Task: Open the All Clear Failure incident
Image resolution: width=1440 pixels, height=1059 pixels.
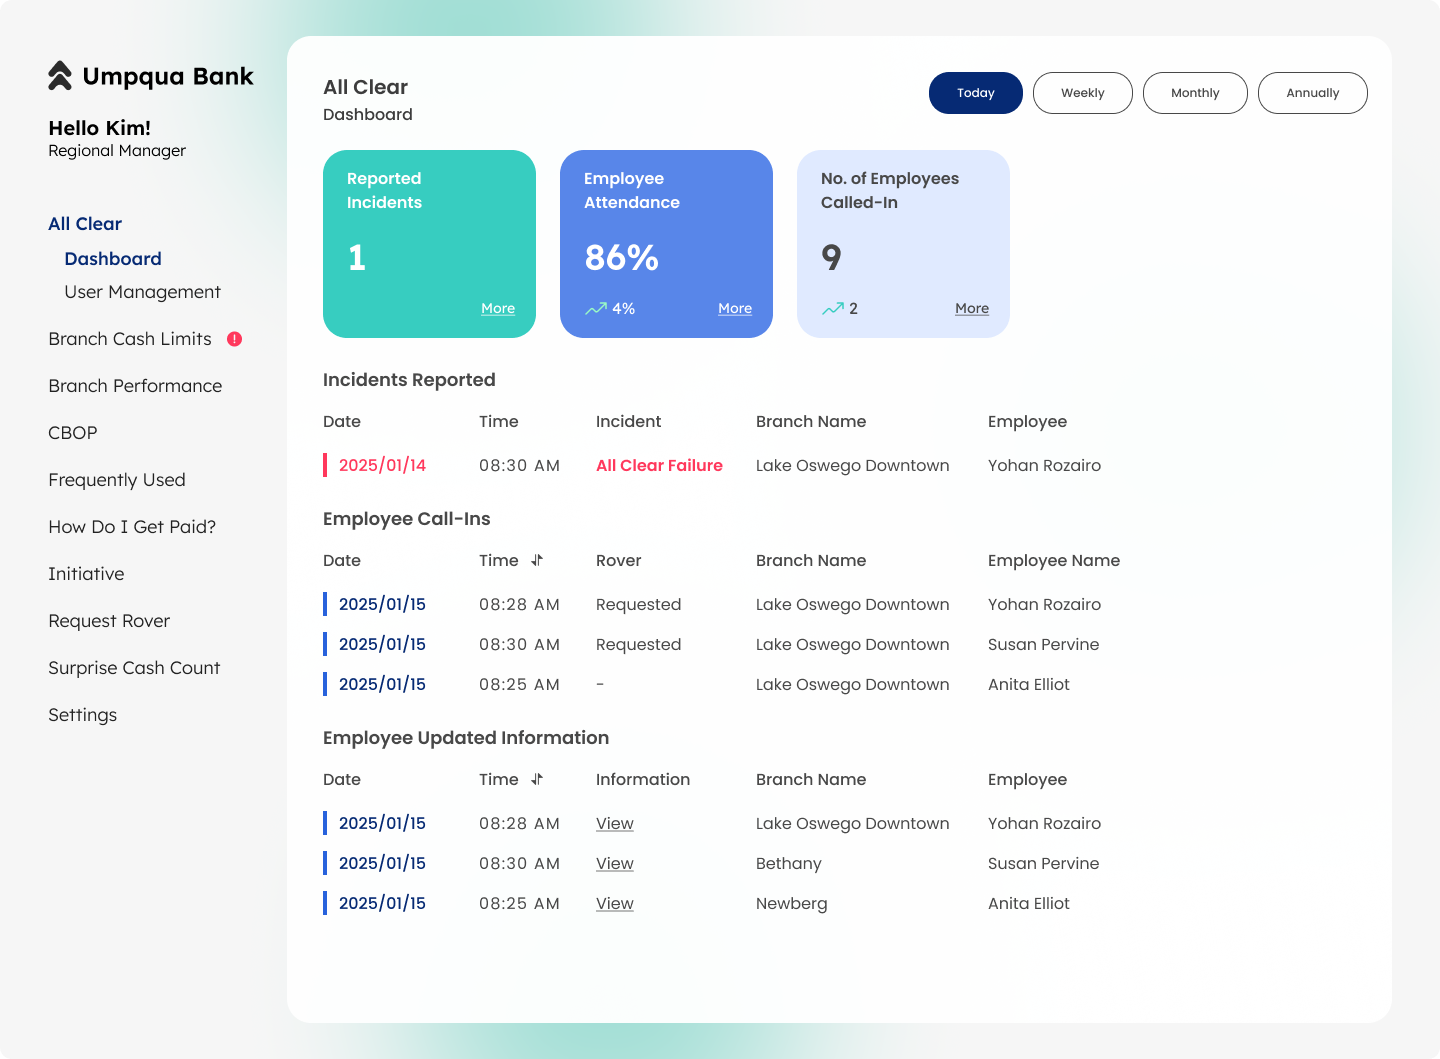Action: (x=659, y=465)
